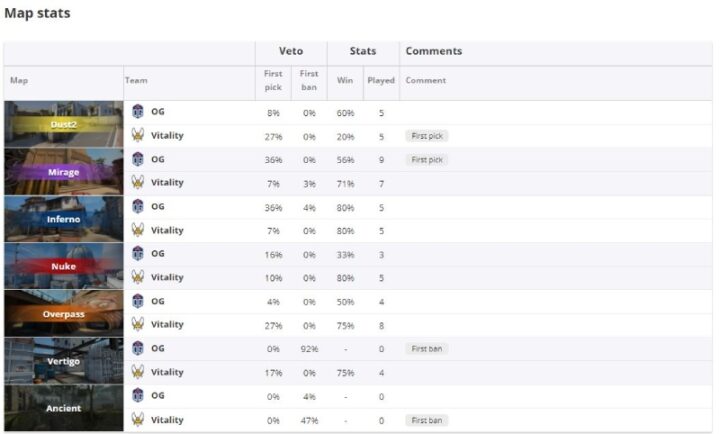
Task: Click Vitality logo in the Ancient row
Action: point(138,420)
